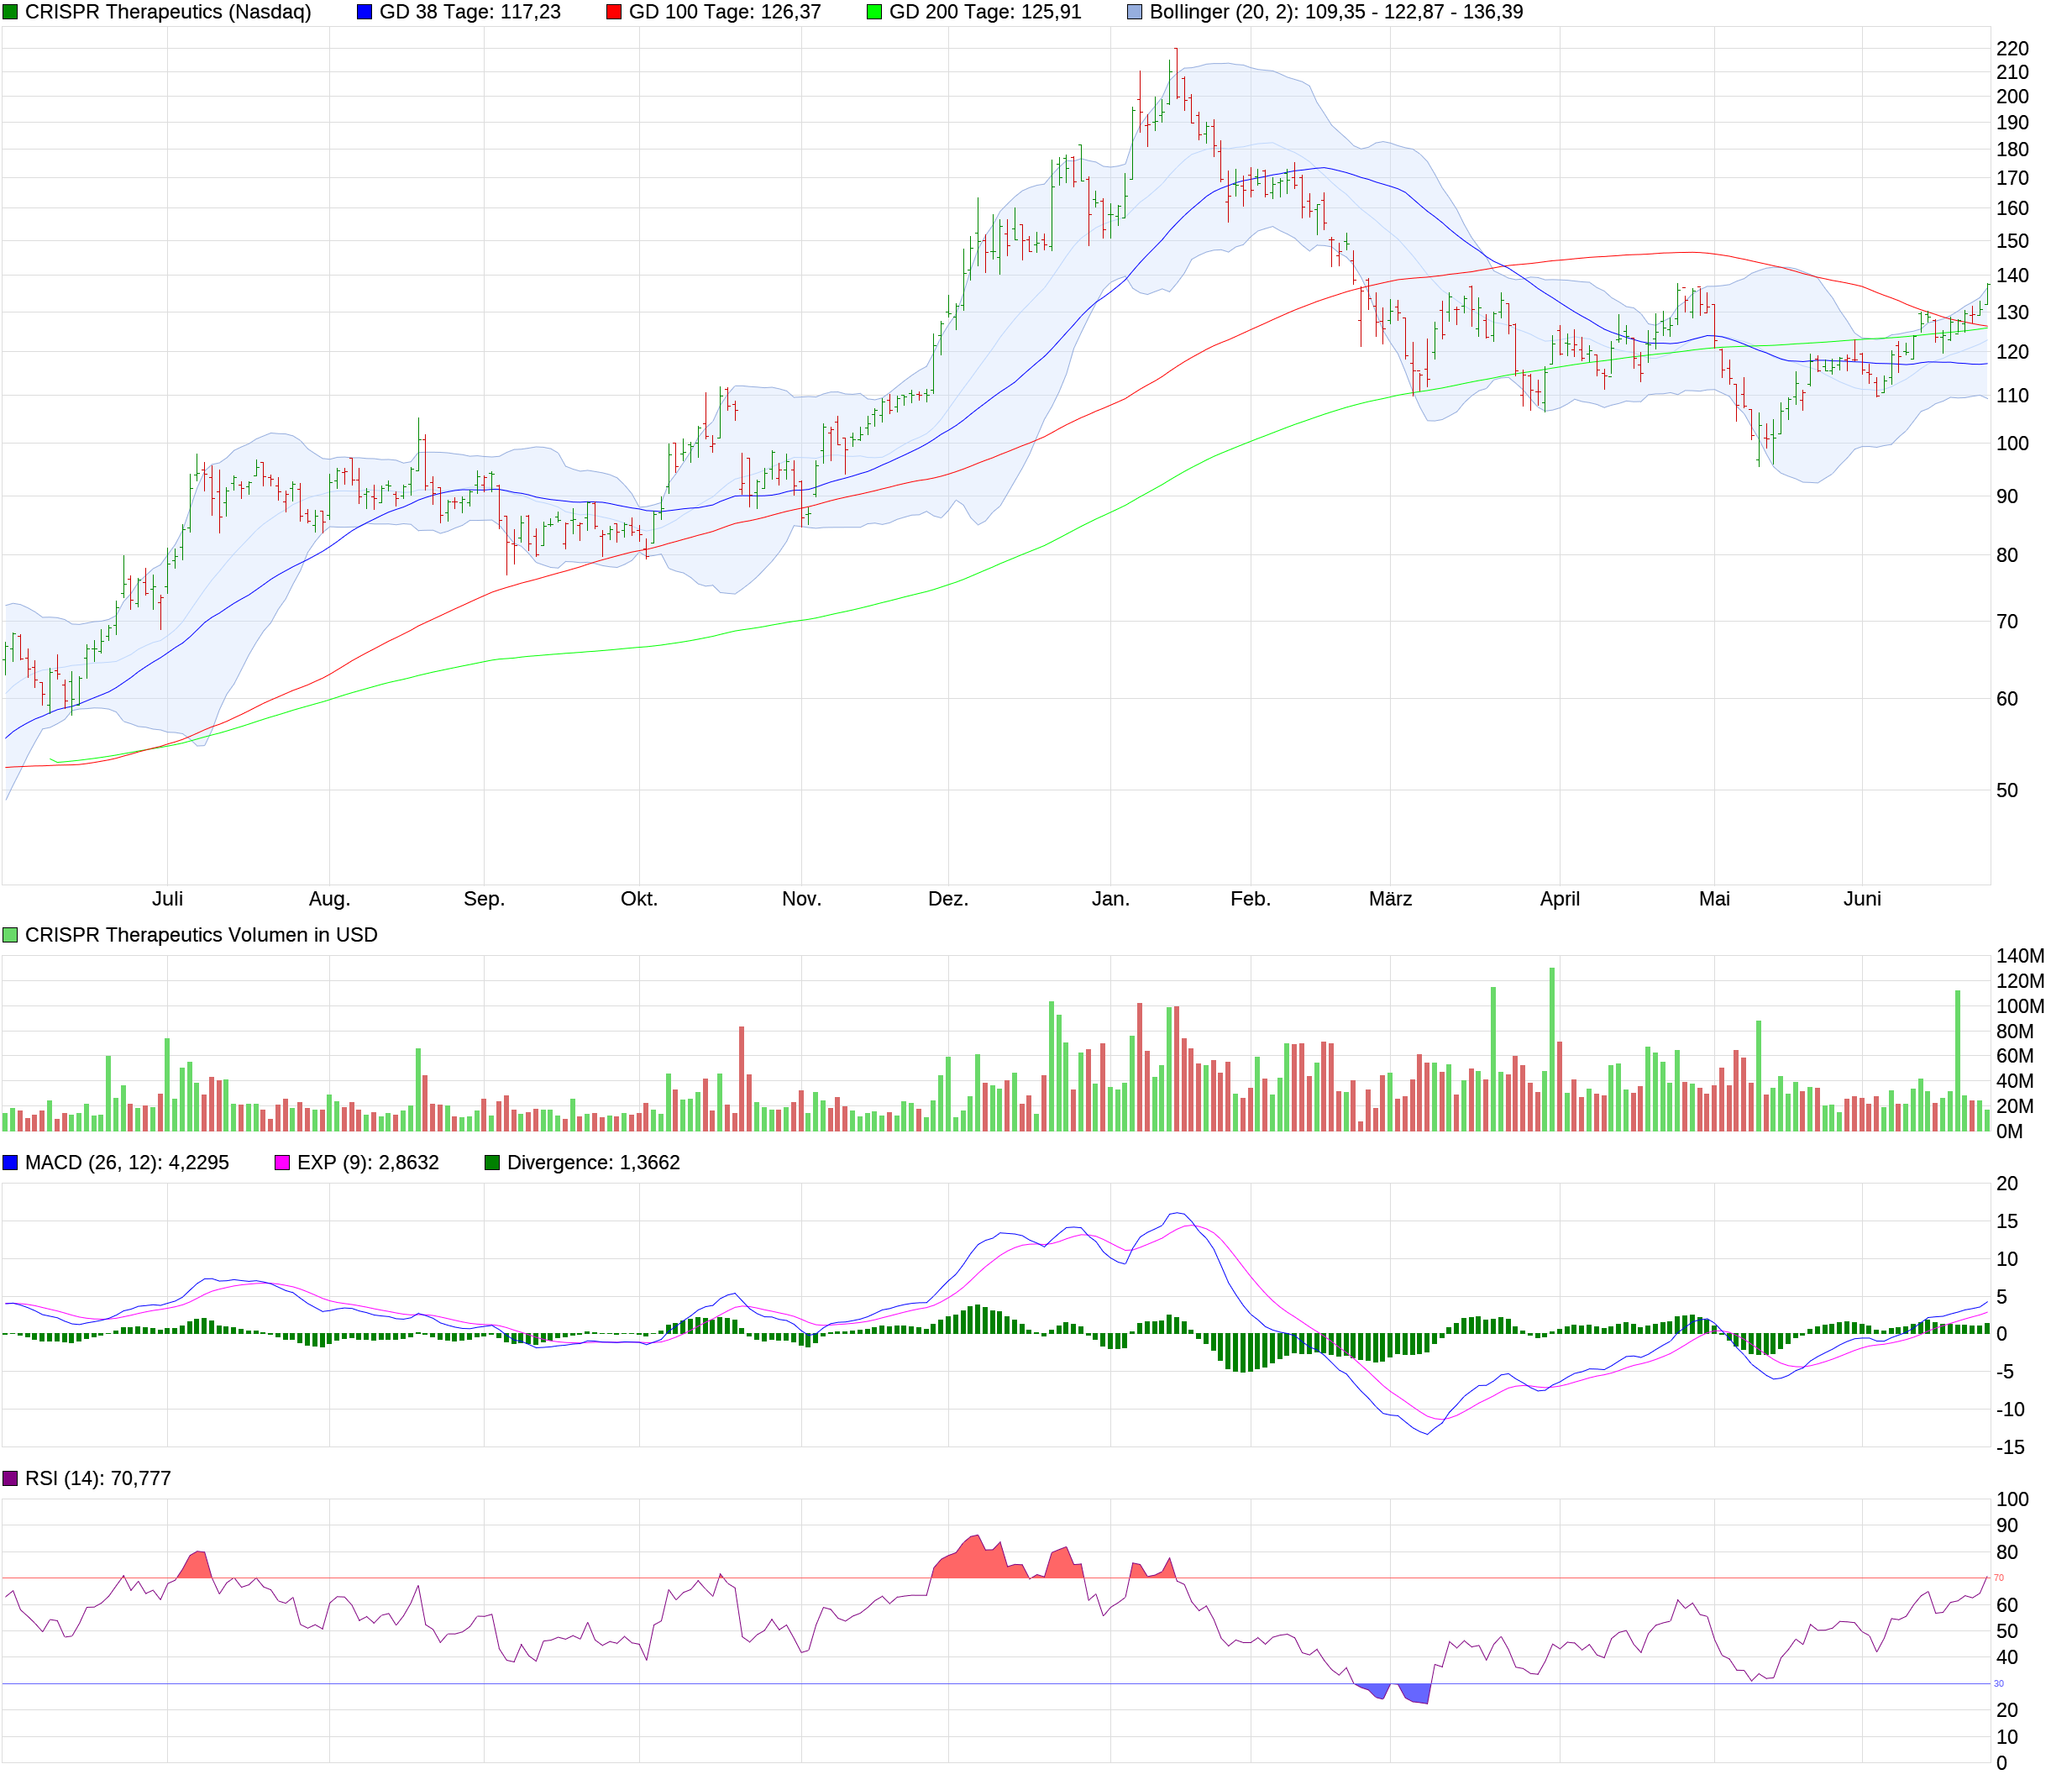
Task: Select the Juni label on the time axis
Action: (x=1862, y=898)
